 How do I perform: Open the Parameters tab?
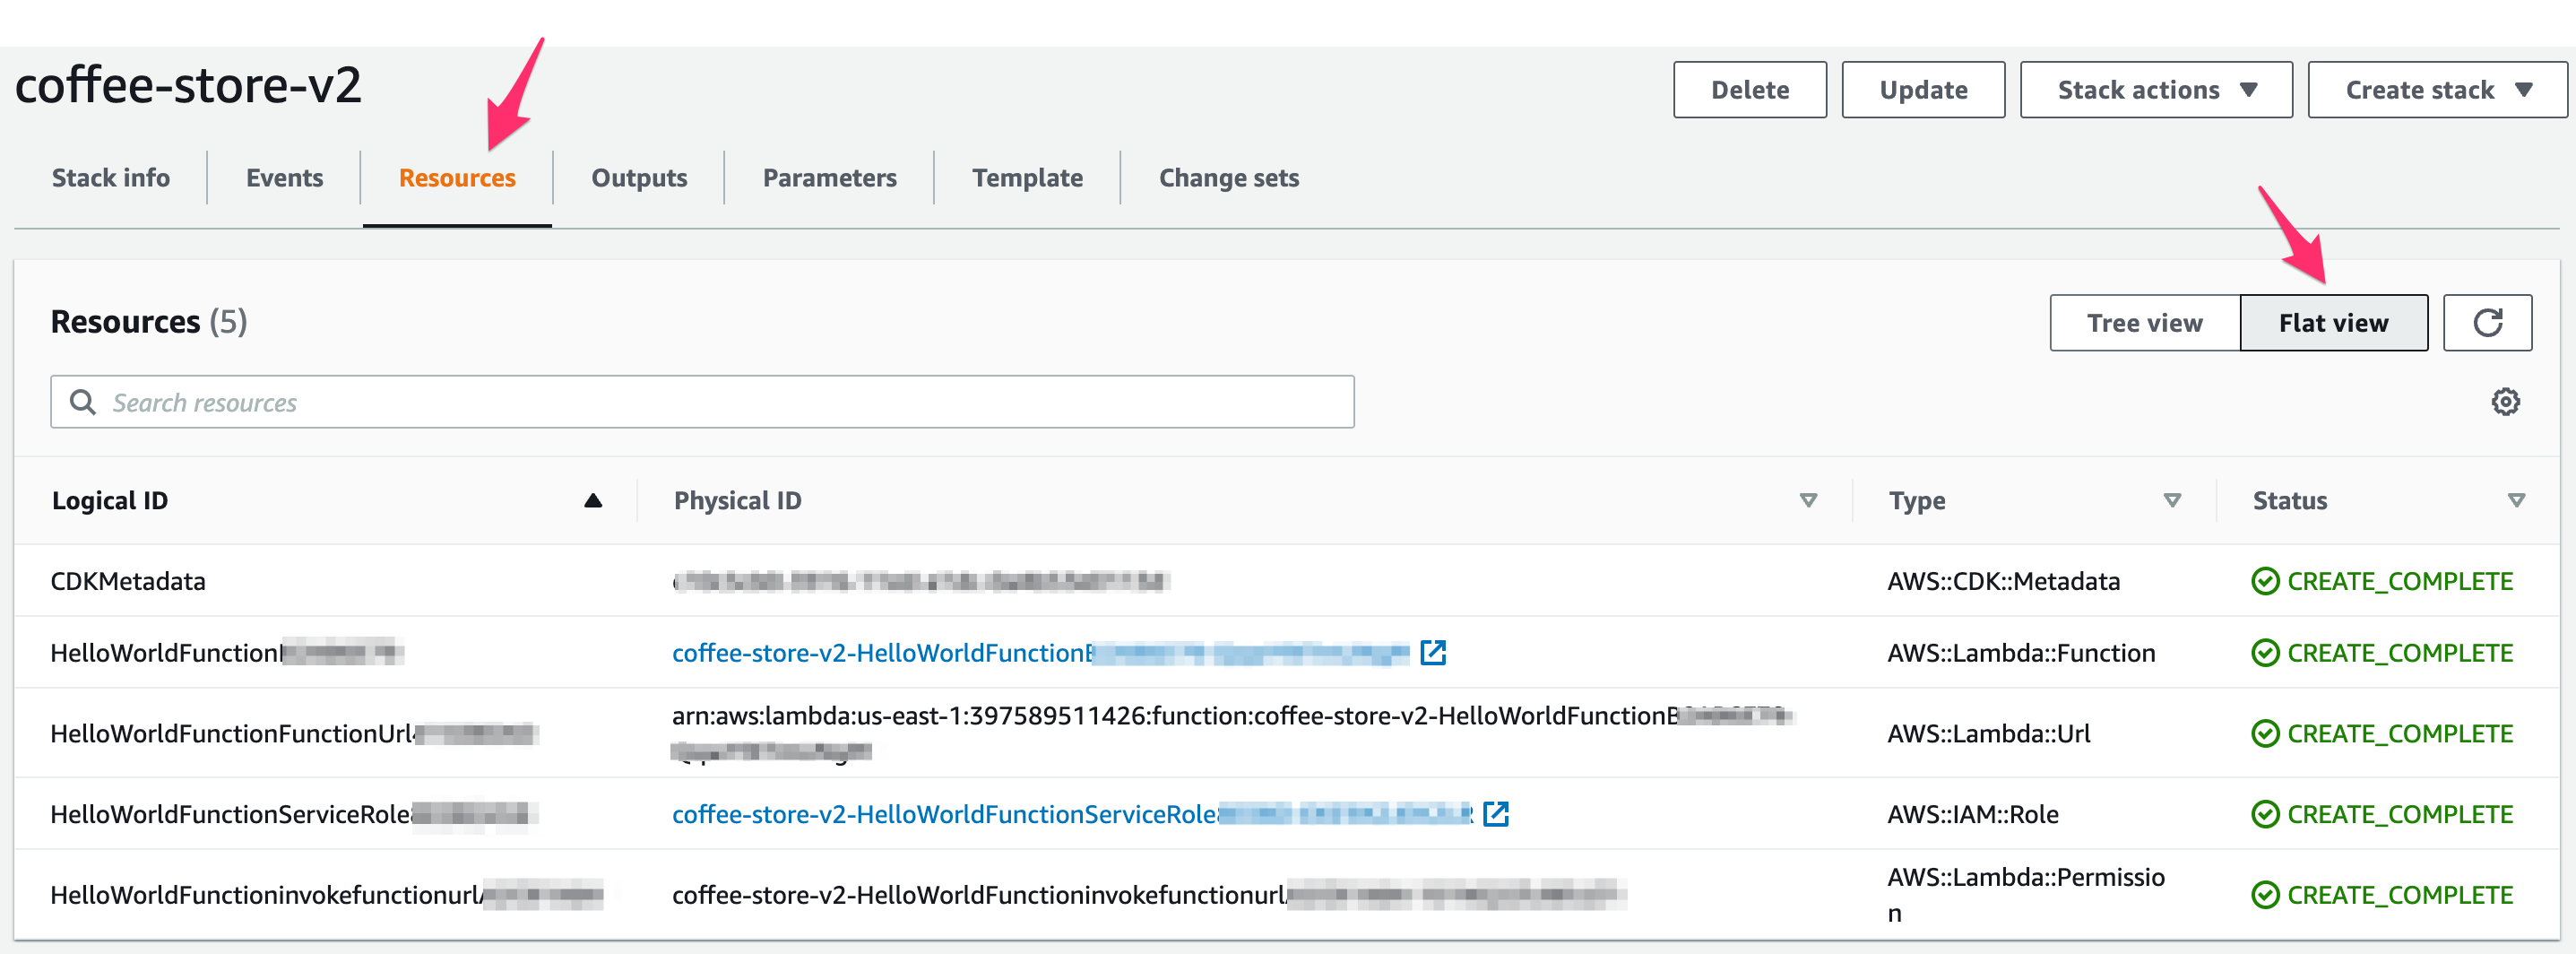[x=829, y=178]
